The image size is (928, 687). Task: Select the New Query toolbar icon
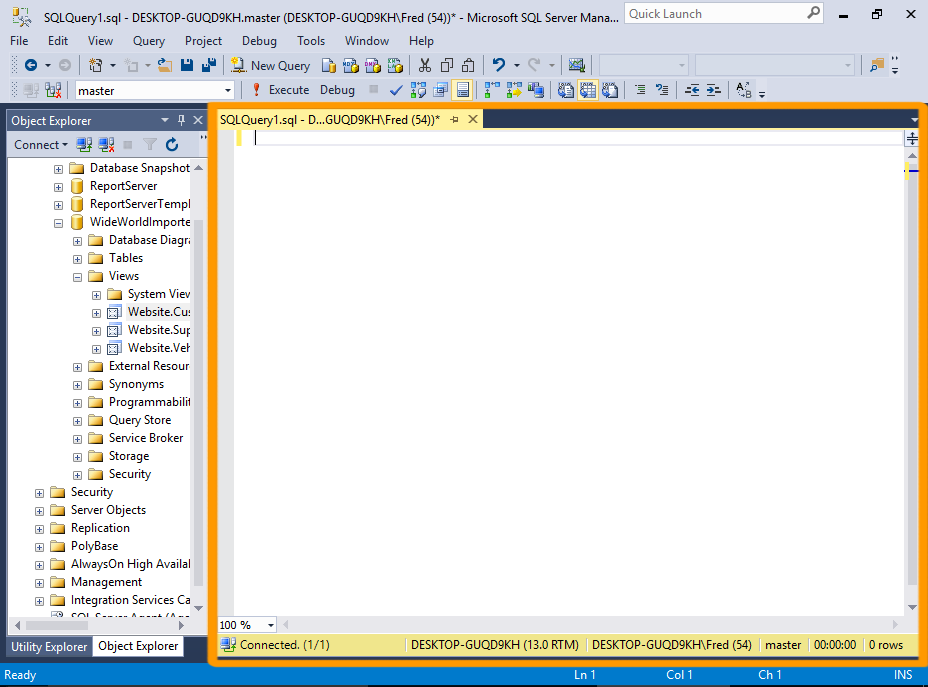pyautogui.click(x=272, y=64)
